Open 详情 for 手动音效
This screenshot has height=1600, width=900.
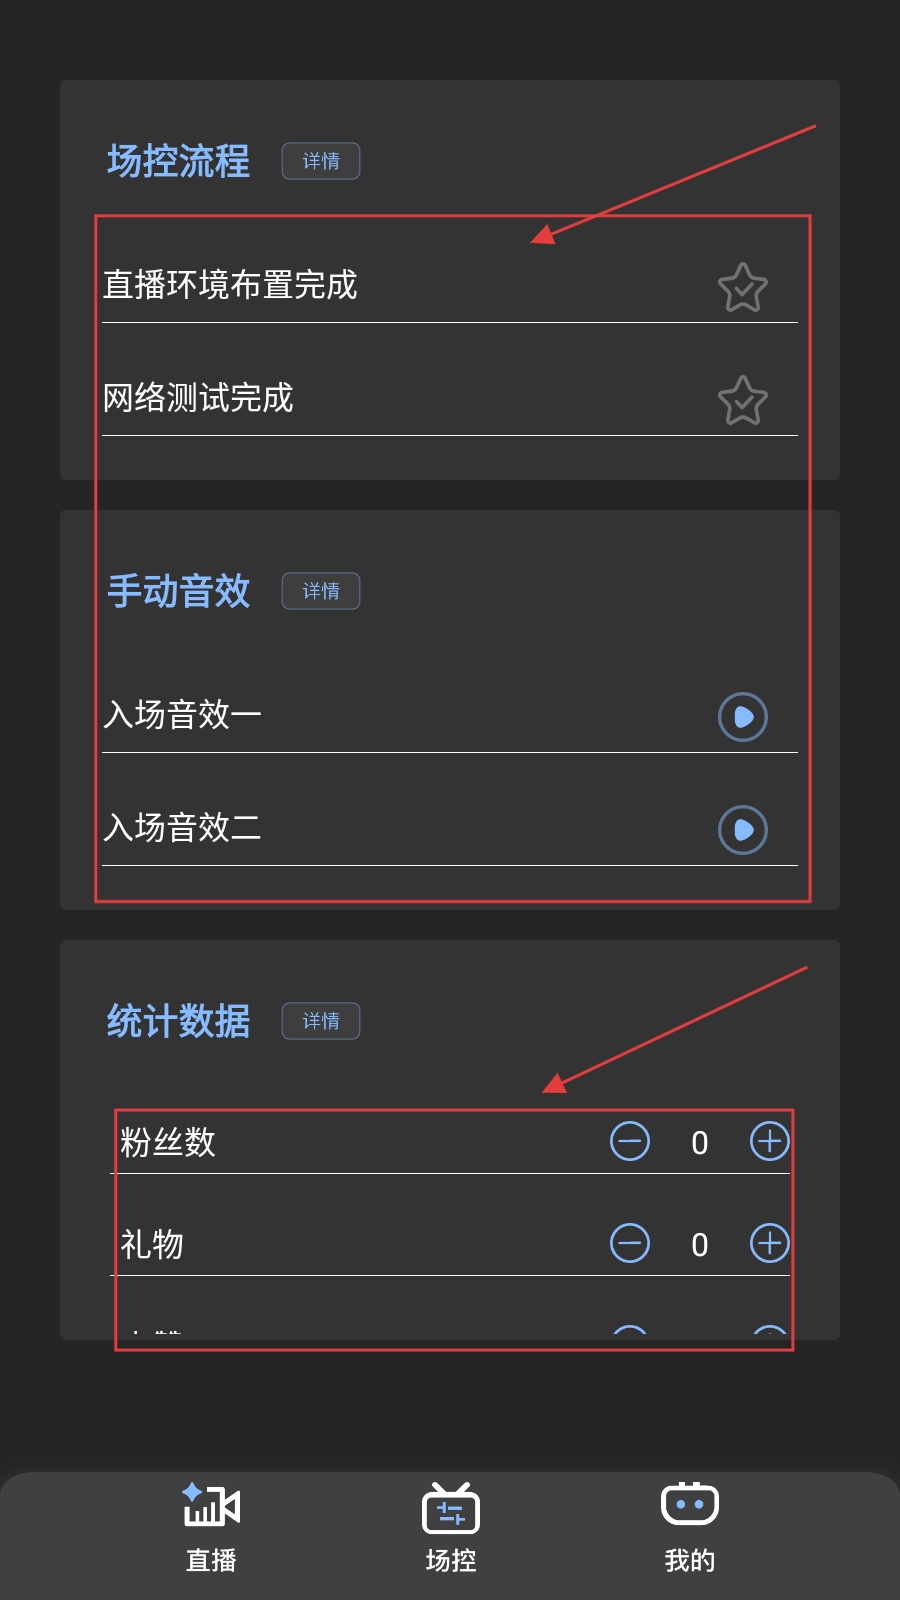tap(321, 591)
